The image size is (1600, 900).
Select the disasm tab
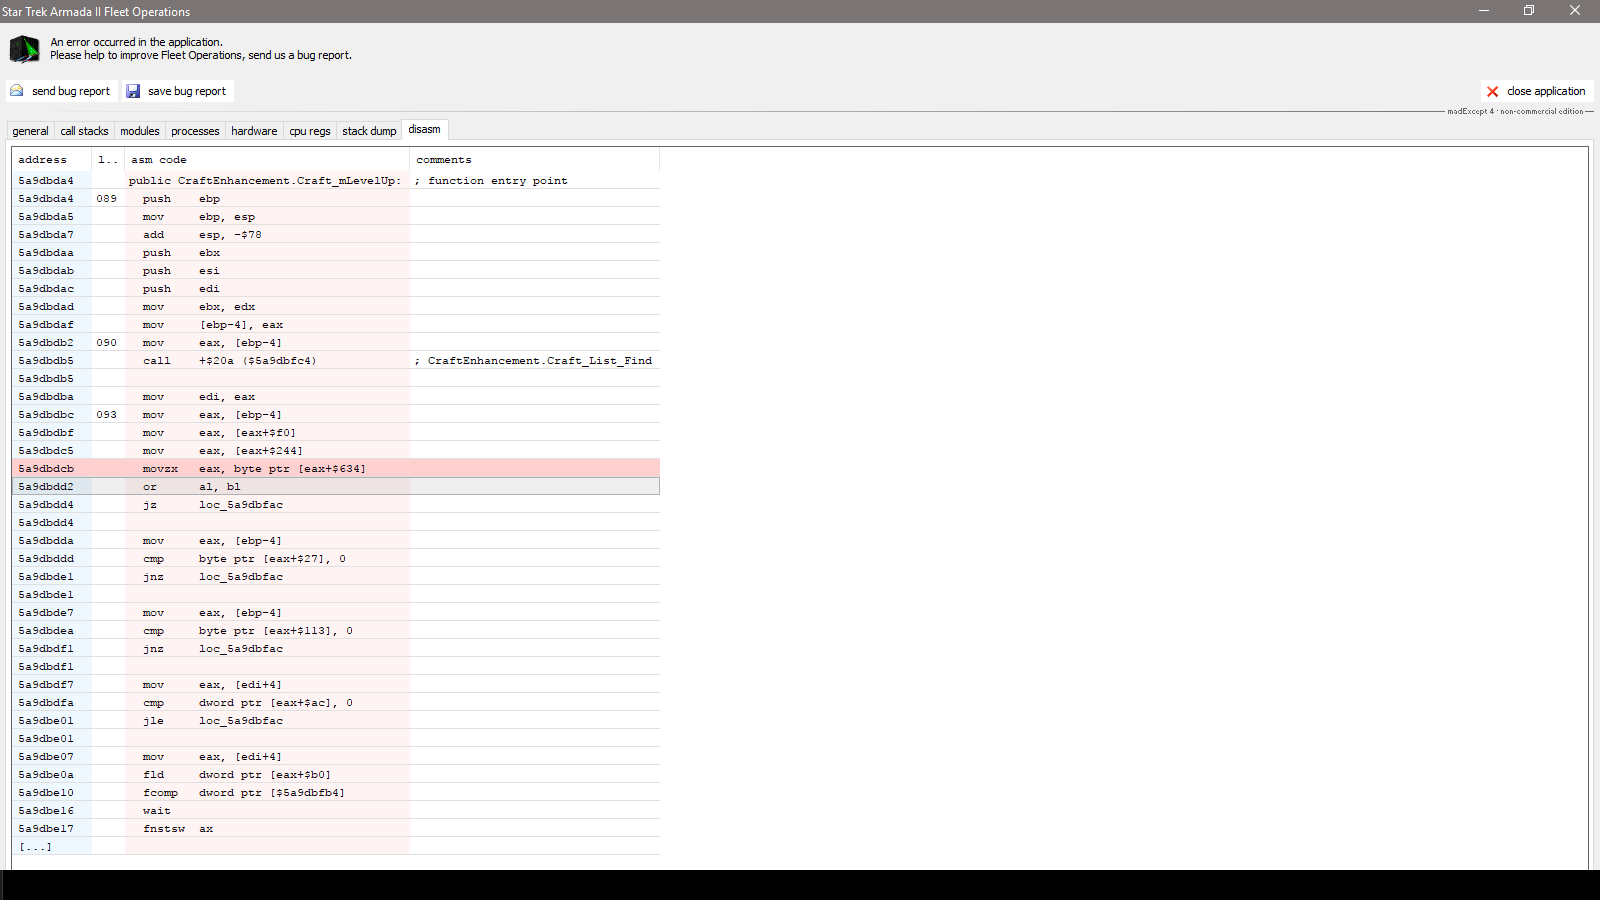[424, 130]
